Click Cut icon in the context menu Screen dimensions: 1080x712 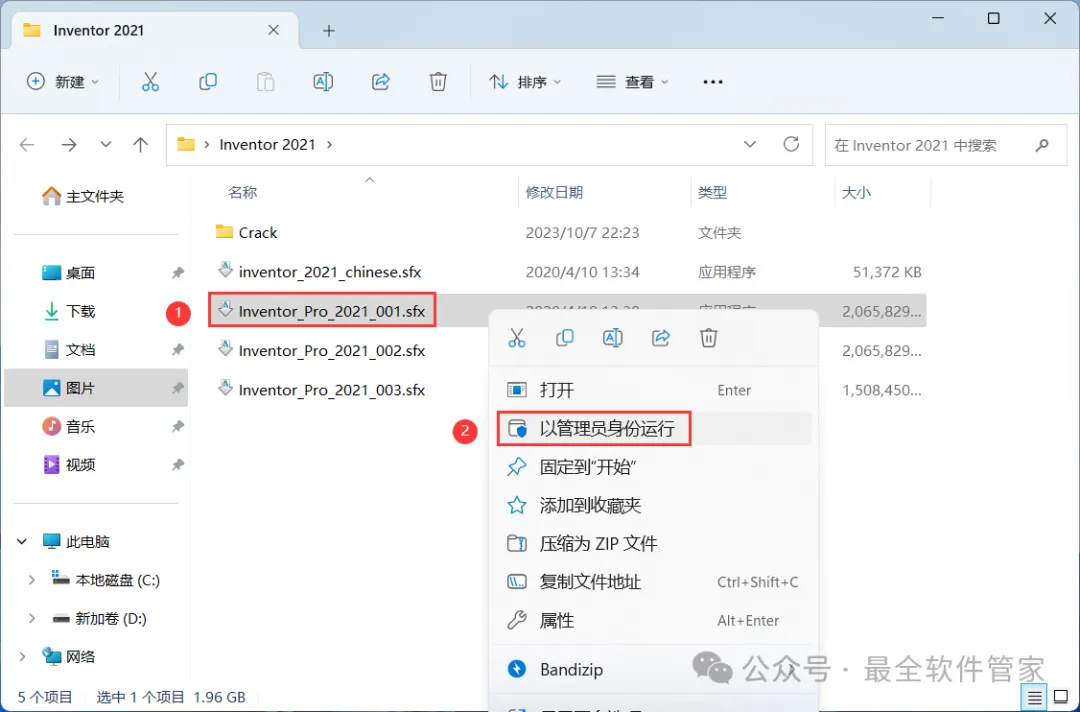coord(517,338)
